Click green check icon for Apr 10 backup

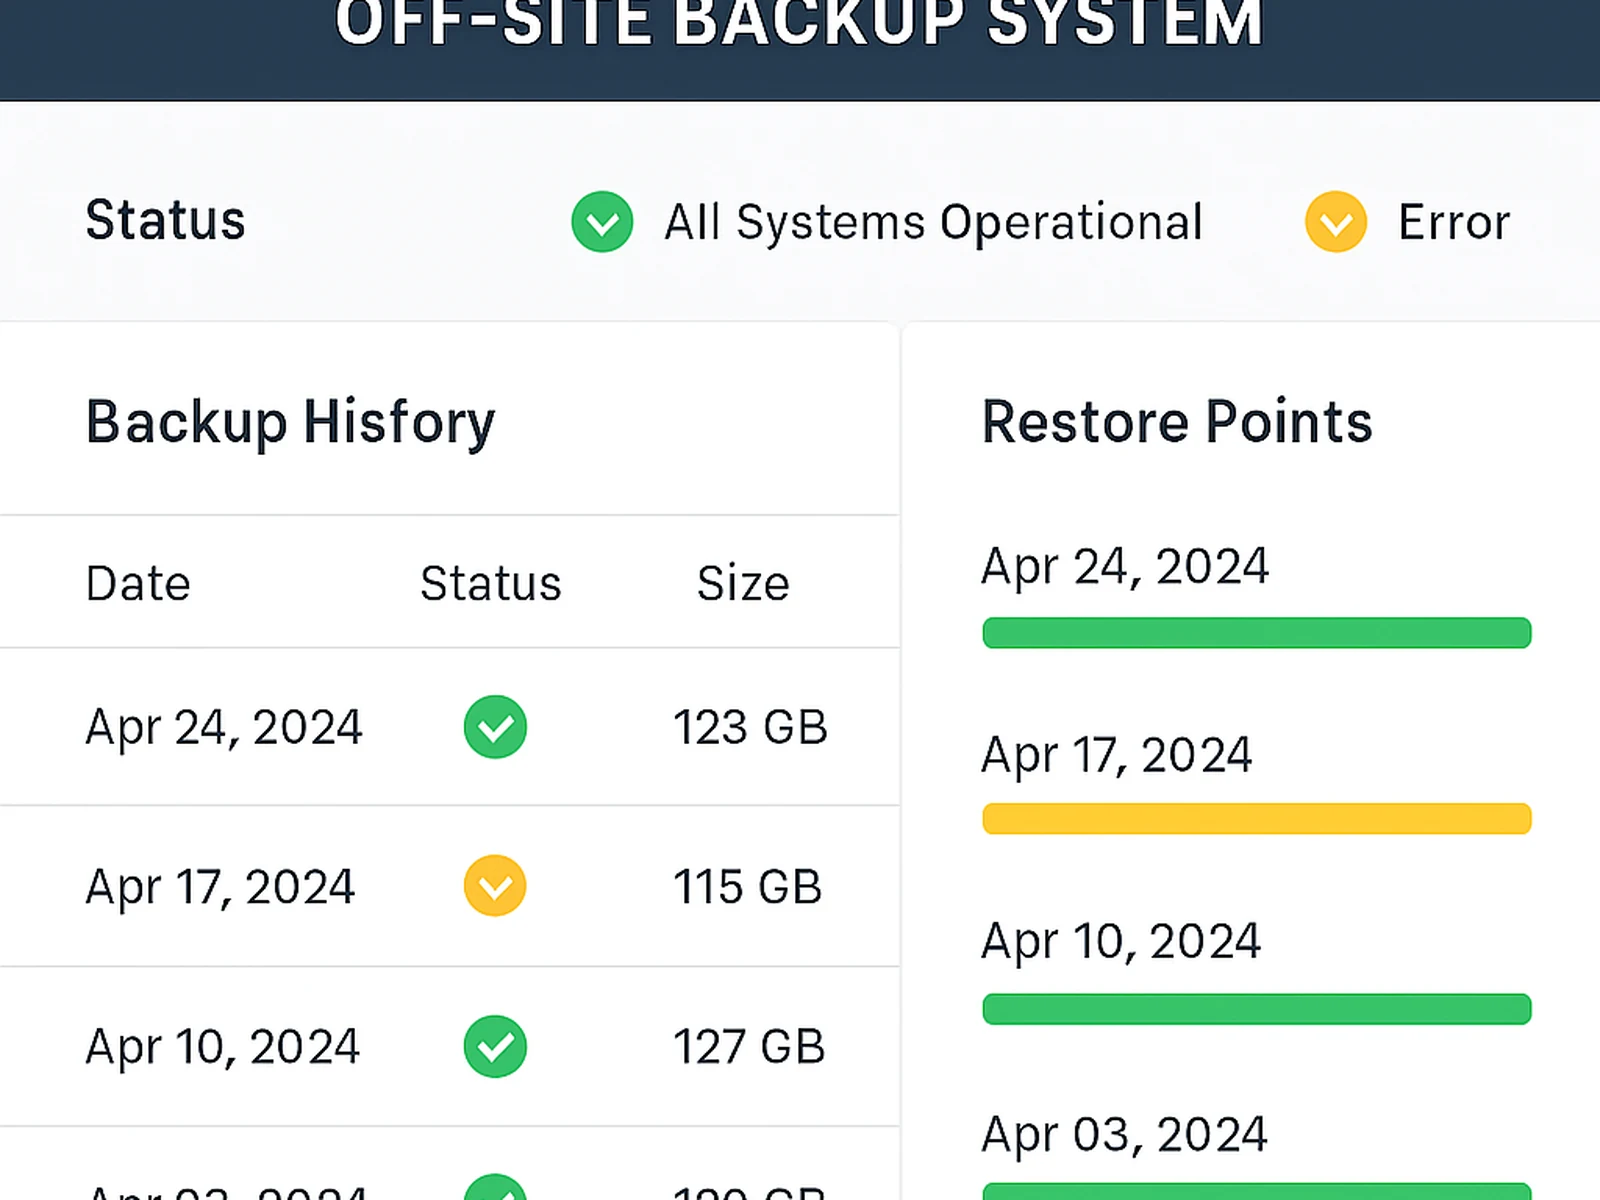click(x=495, y=1046)
